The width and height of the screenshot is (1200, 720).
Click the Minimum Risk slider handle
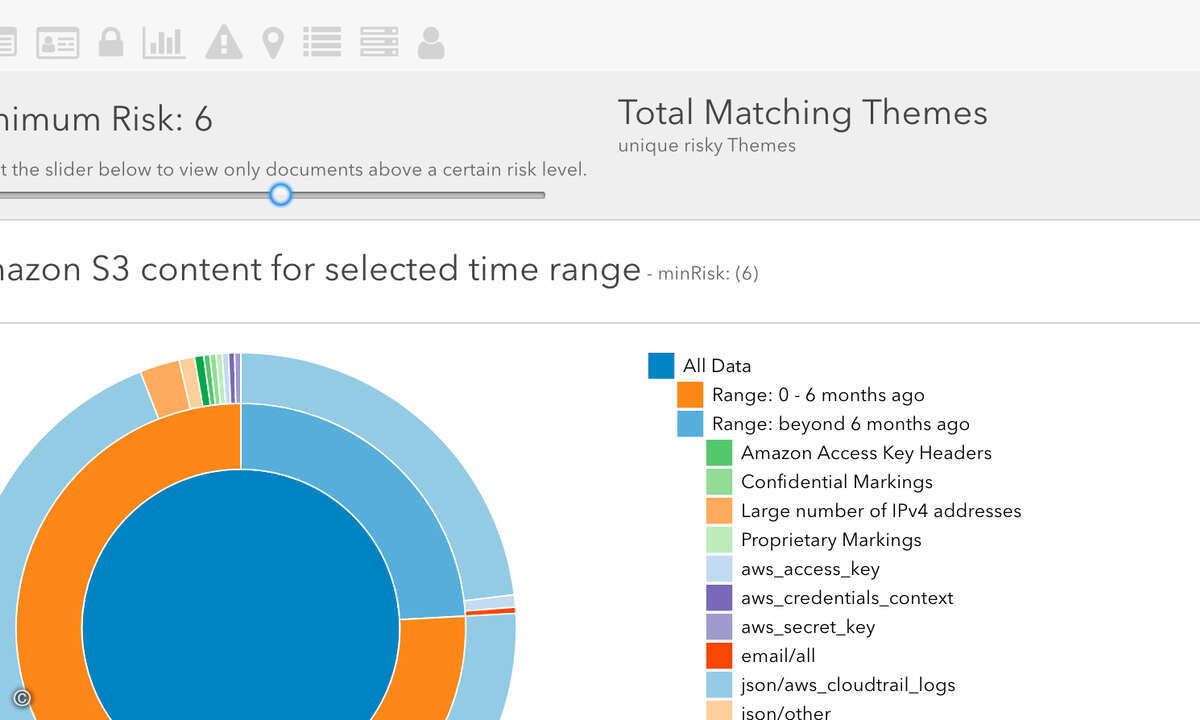(281, 194)
